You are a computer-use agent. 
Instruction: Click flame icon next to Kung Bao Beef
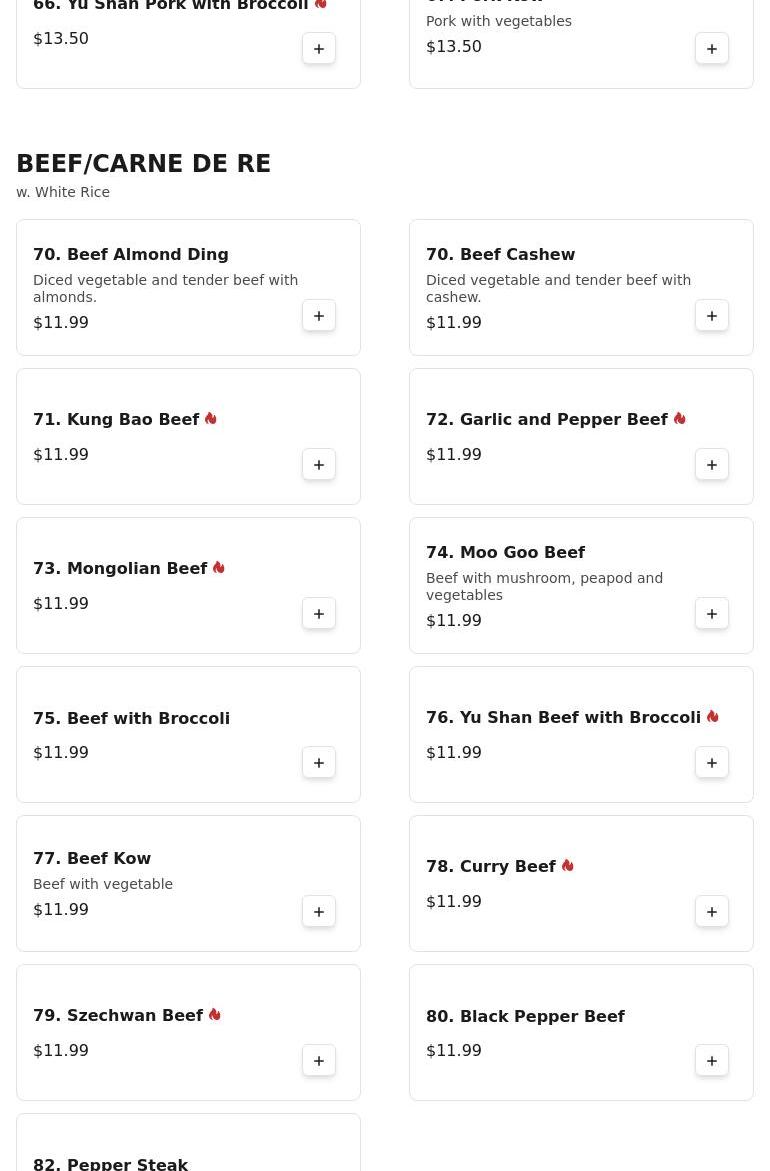pyautogui.click(x=211, y=418)
